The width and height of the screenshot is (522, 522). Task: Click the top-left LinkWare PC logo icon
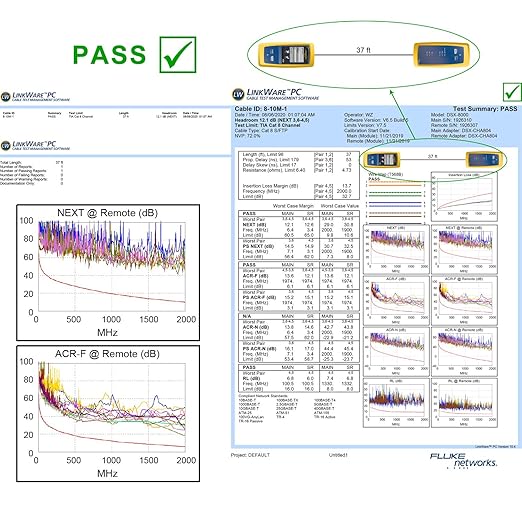(x=36, y=97)
